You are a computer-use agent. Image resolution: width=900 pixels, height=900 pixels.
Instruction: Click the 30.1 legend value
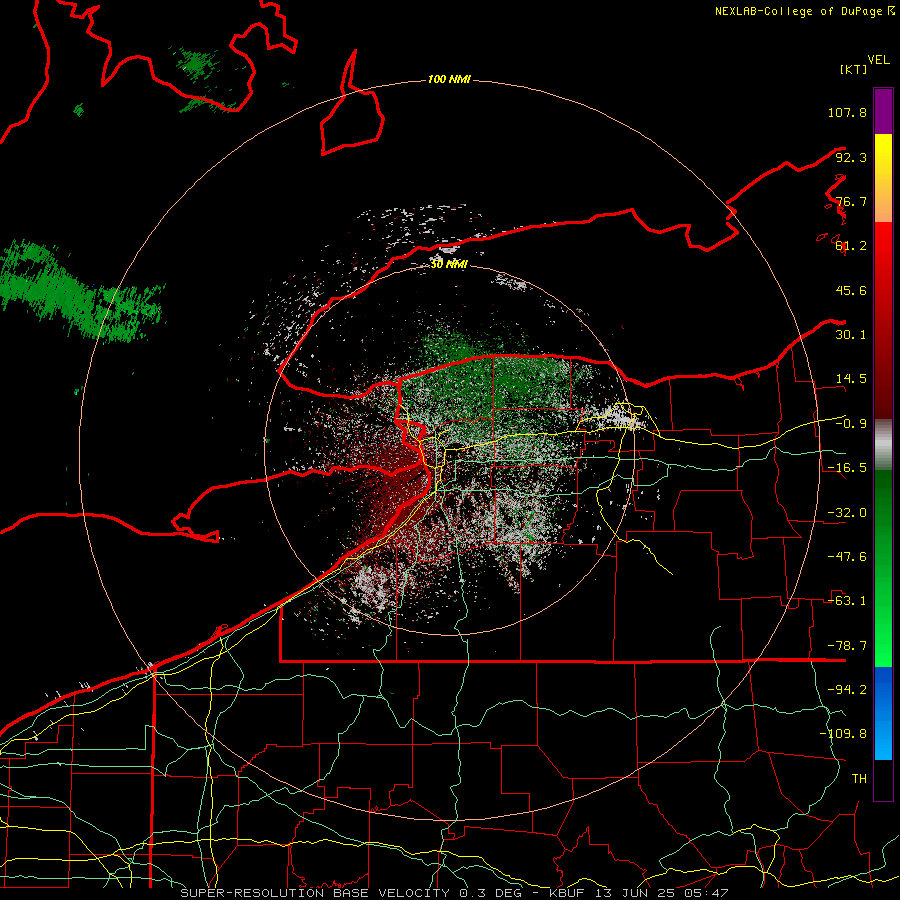(851, 335)
